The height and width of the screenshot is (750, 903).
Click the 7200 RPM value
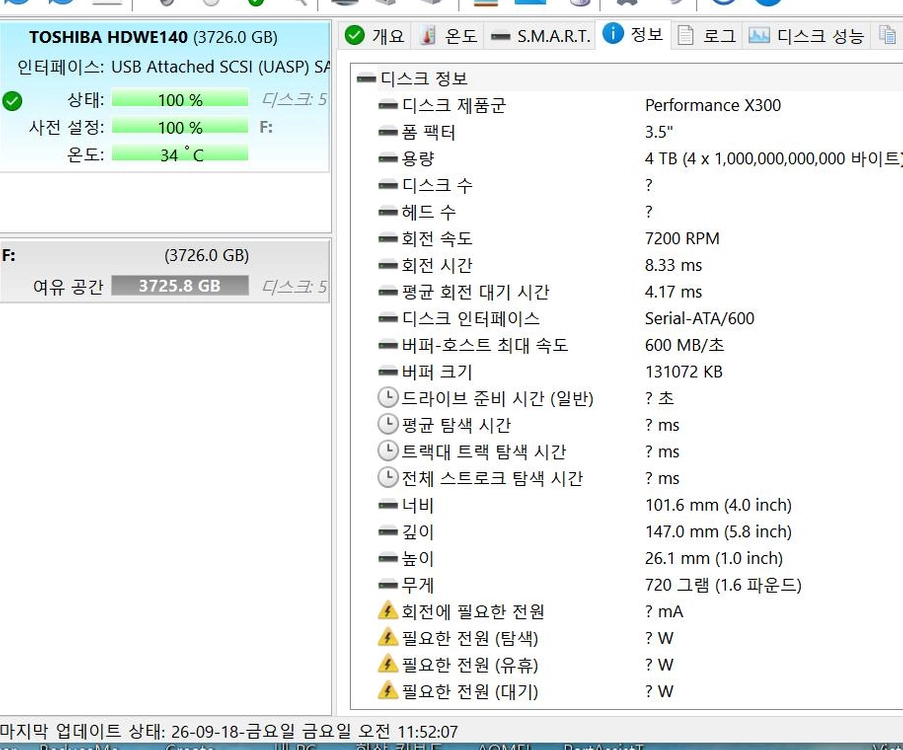click(x=682, y=238)
